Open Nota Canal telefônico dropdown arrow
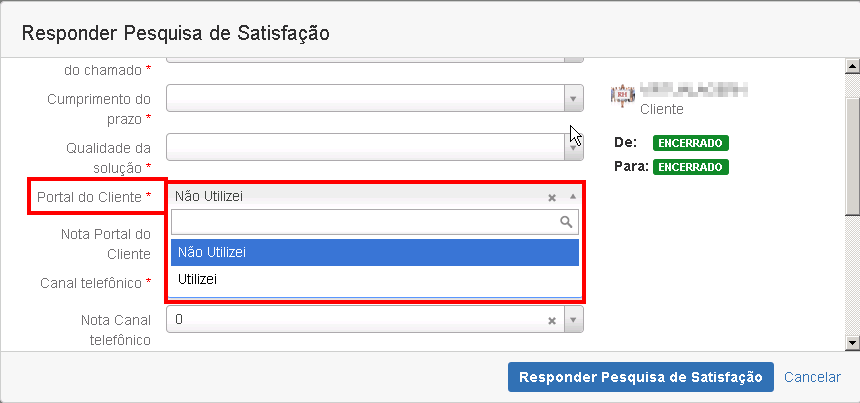 pyautogui.click(x=573, y=320)
